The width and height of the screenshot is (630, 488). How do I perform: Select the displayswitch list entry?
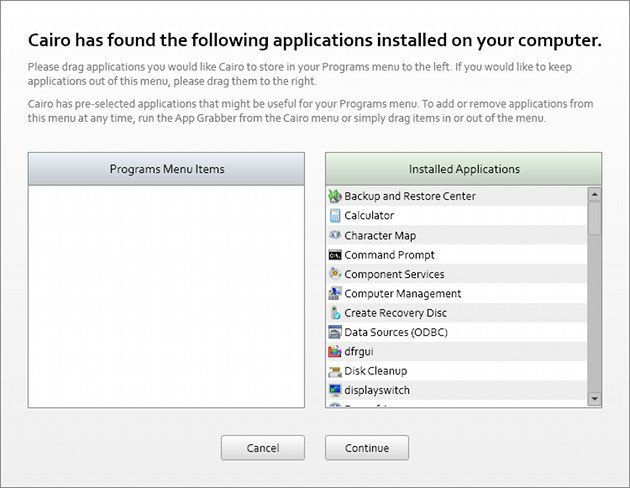pos(377,390)
